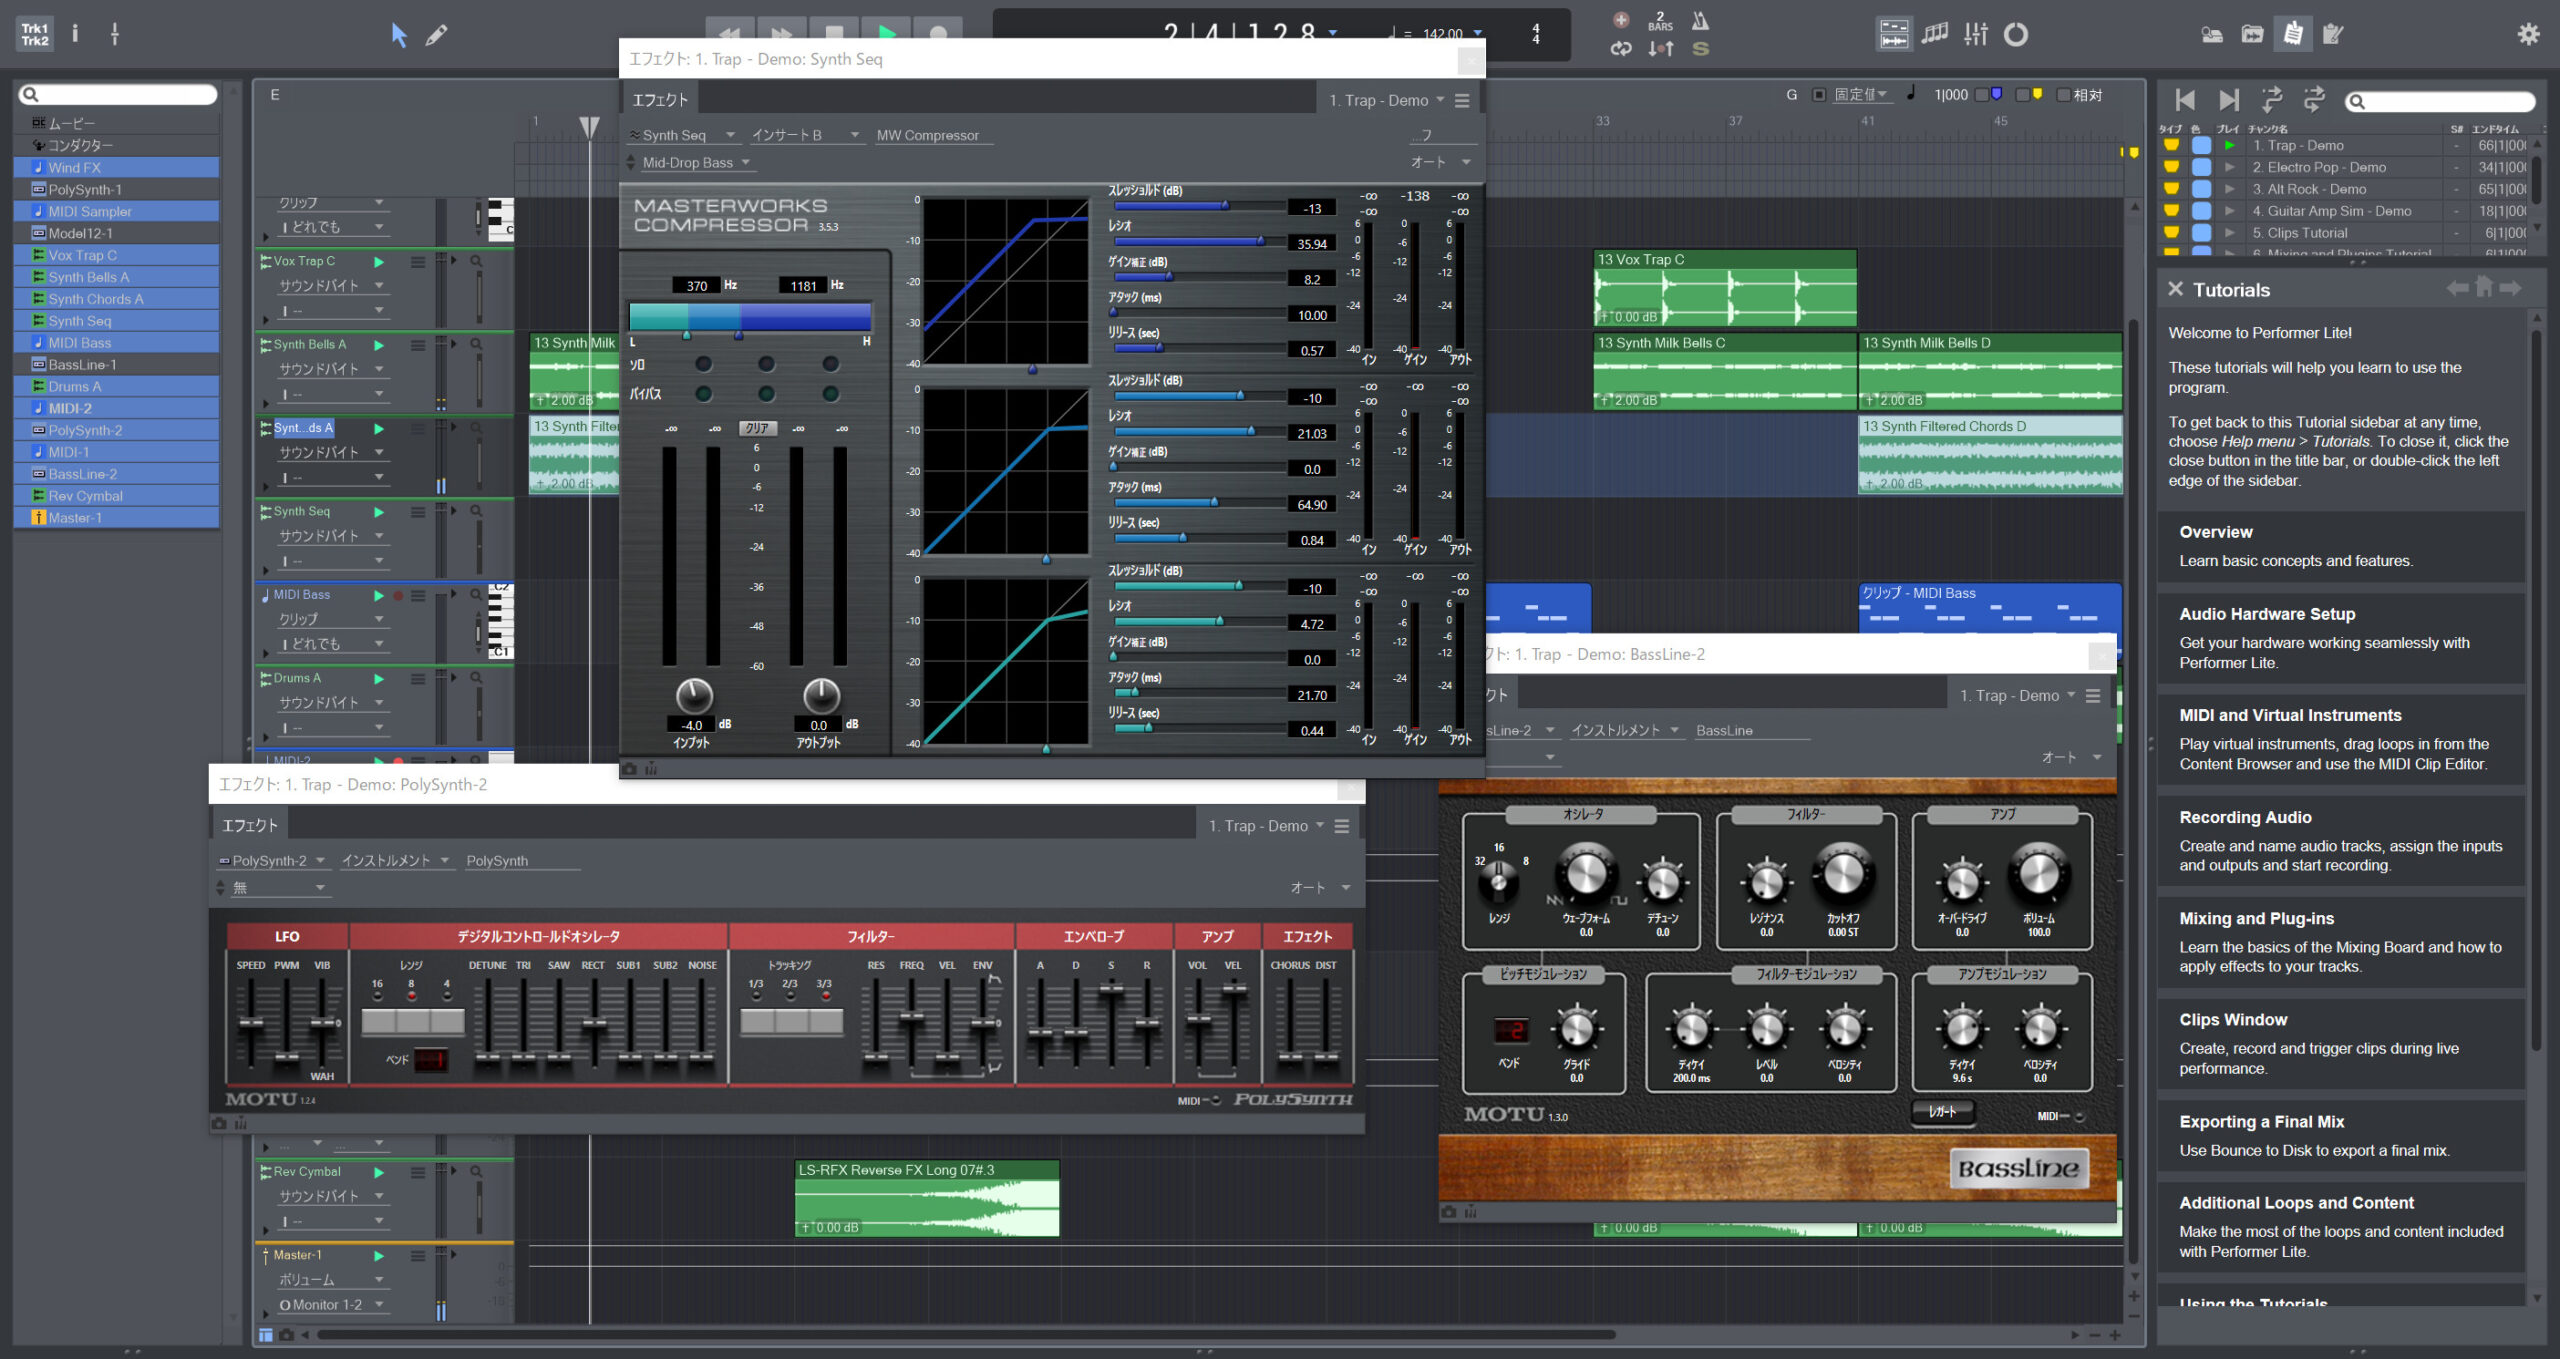Adjust the インプット input gain knob
Image resolution: width=2560 pixels, height=1359 pixels.
[x=694, y=694]
